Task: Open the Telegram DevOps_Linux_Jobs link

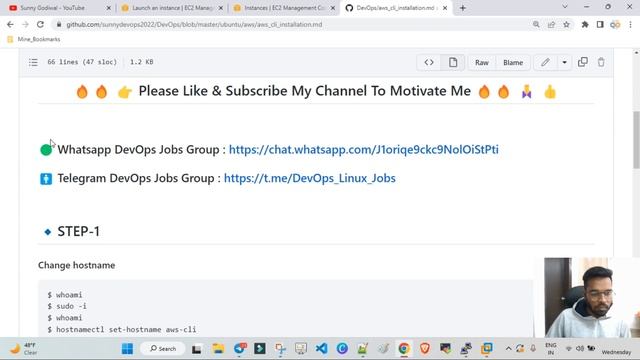Action: [309, 178]
